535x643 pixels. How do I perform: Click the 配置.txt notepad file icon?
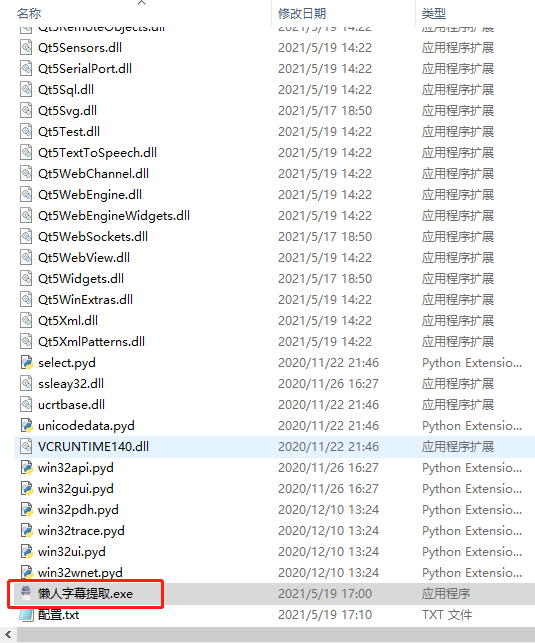click(x=26, y=615)
